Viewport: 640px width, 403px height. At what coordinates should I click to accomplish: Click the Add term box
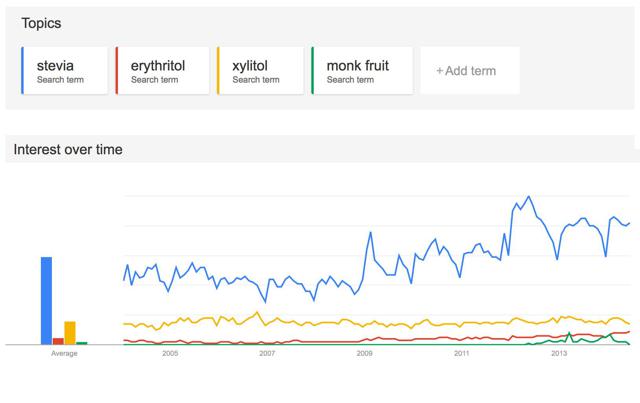470,70
